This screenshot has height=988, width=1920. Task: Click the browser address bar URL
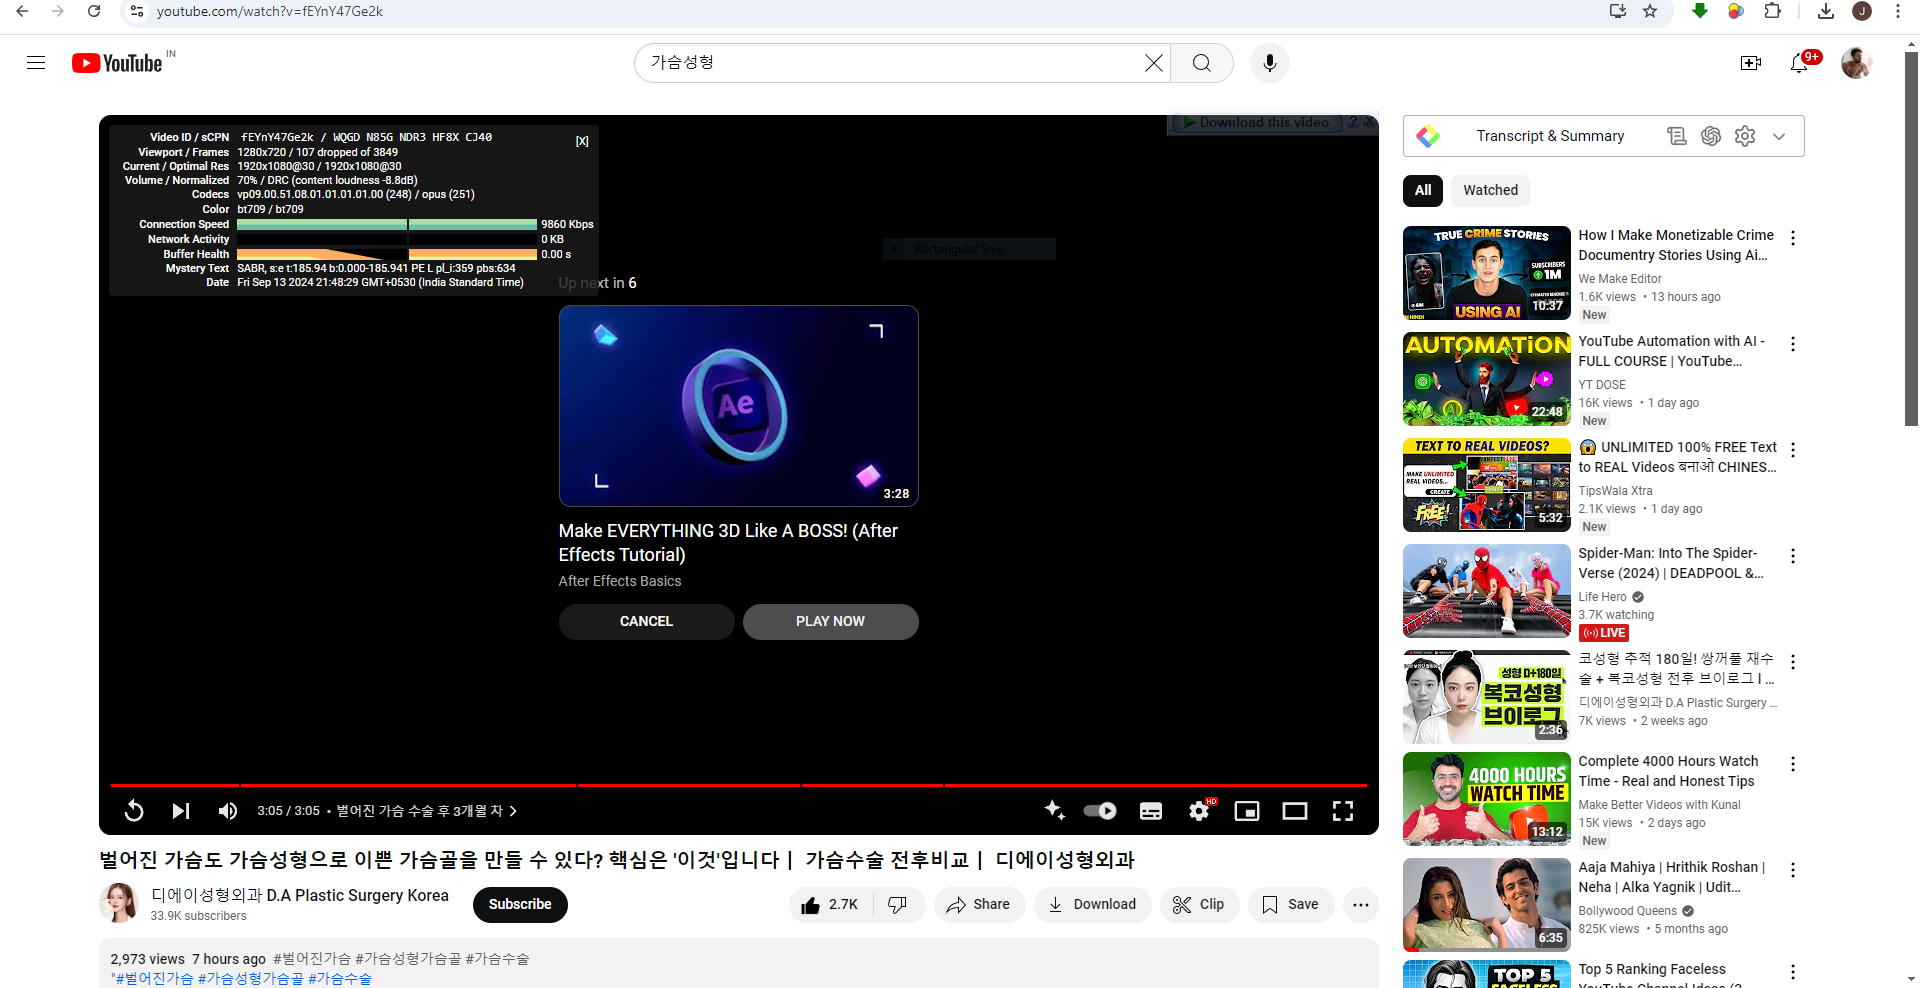pyautogui.click(x=270, y=11)
